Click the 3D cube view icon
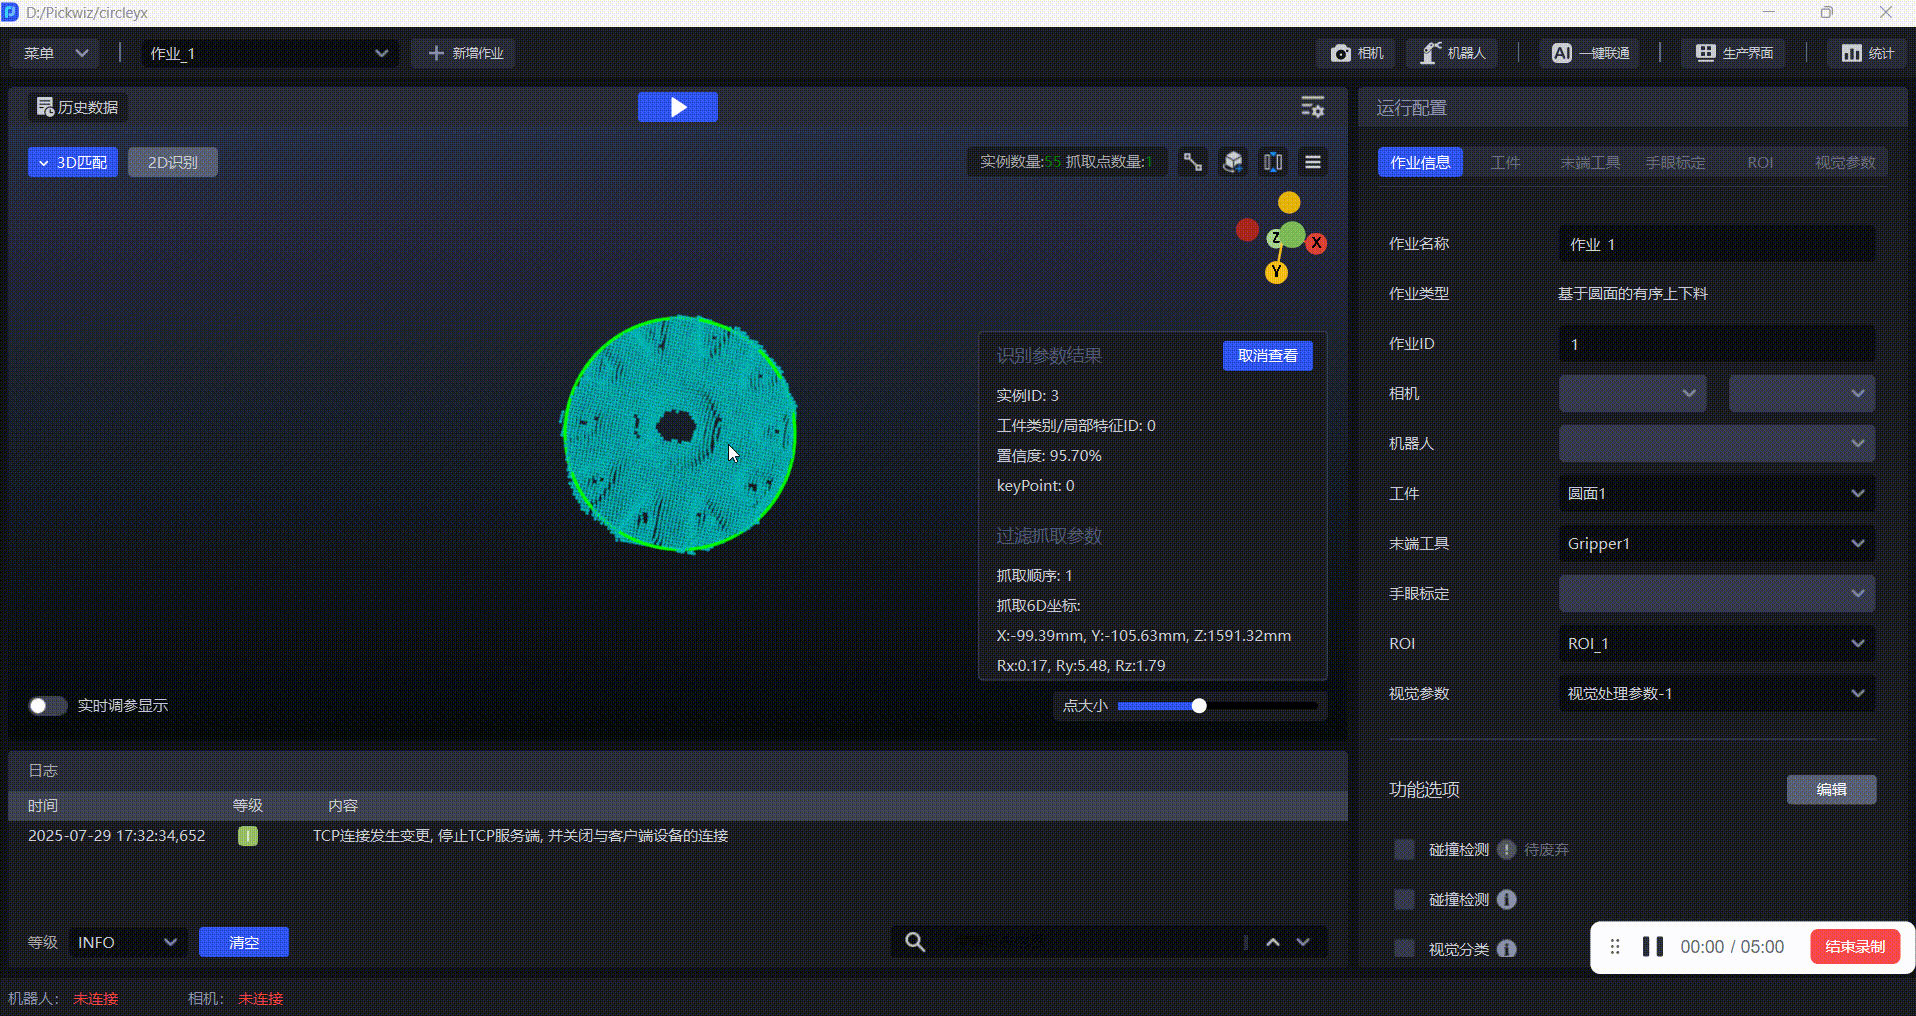 tap(1233, 162)
